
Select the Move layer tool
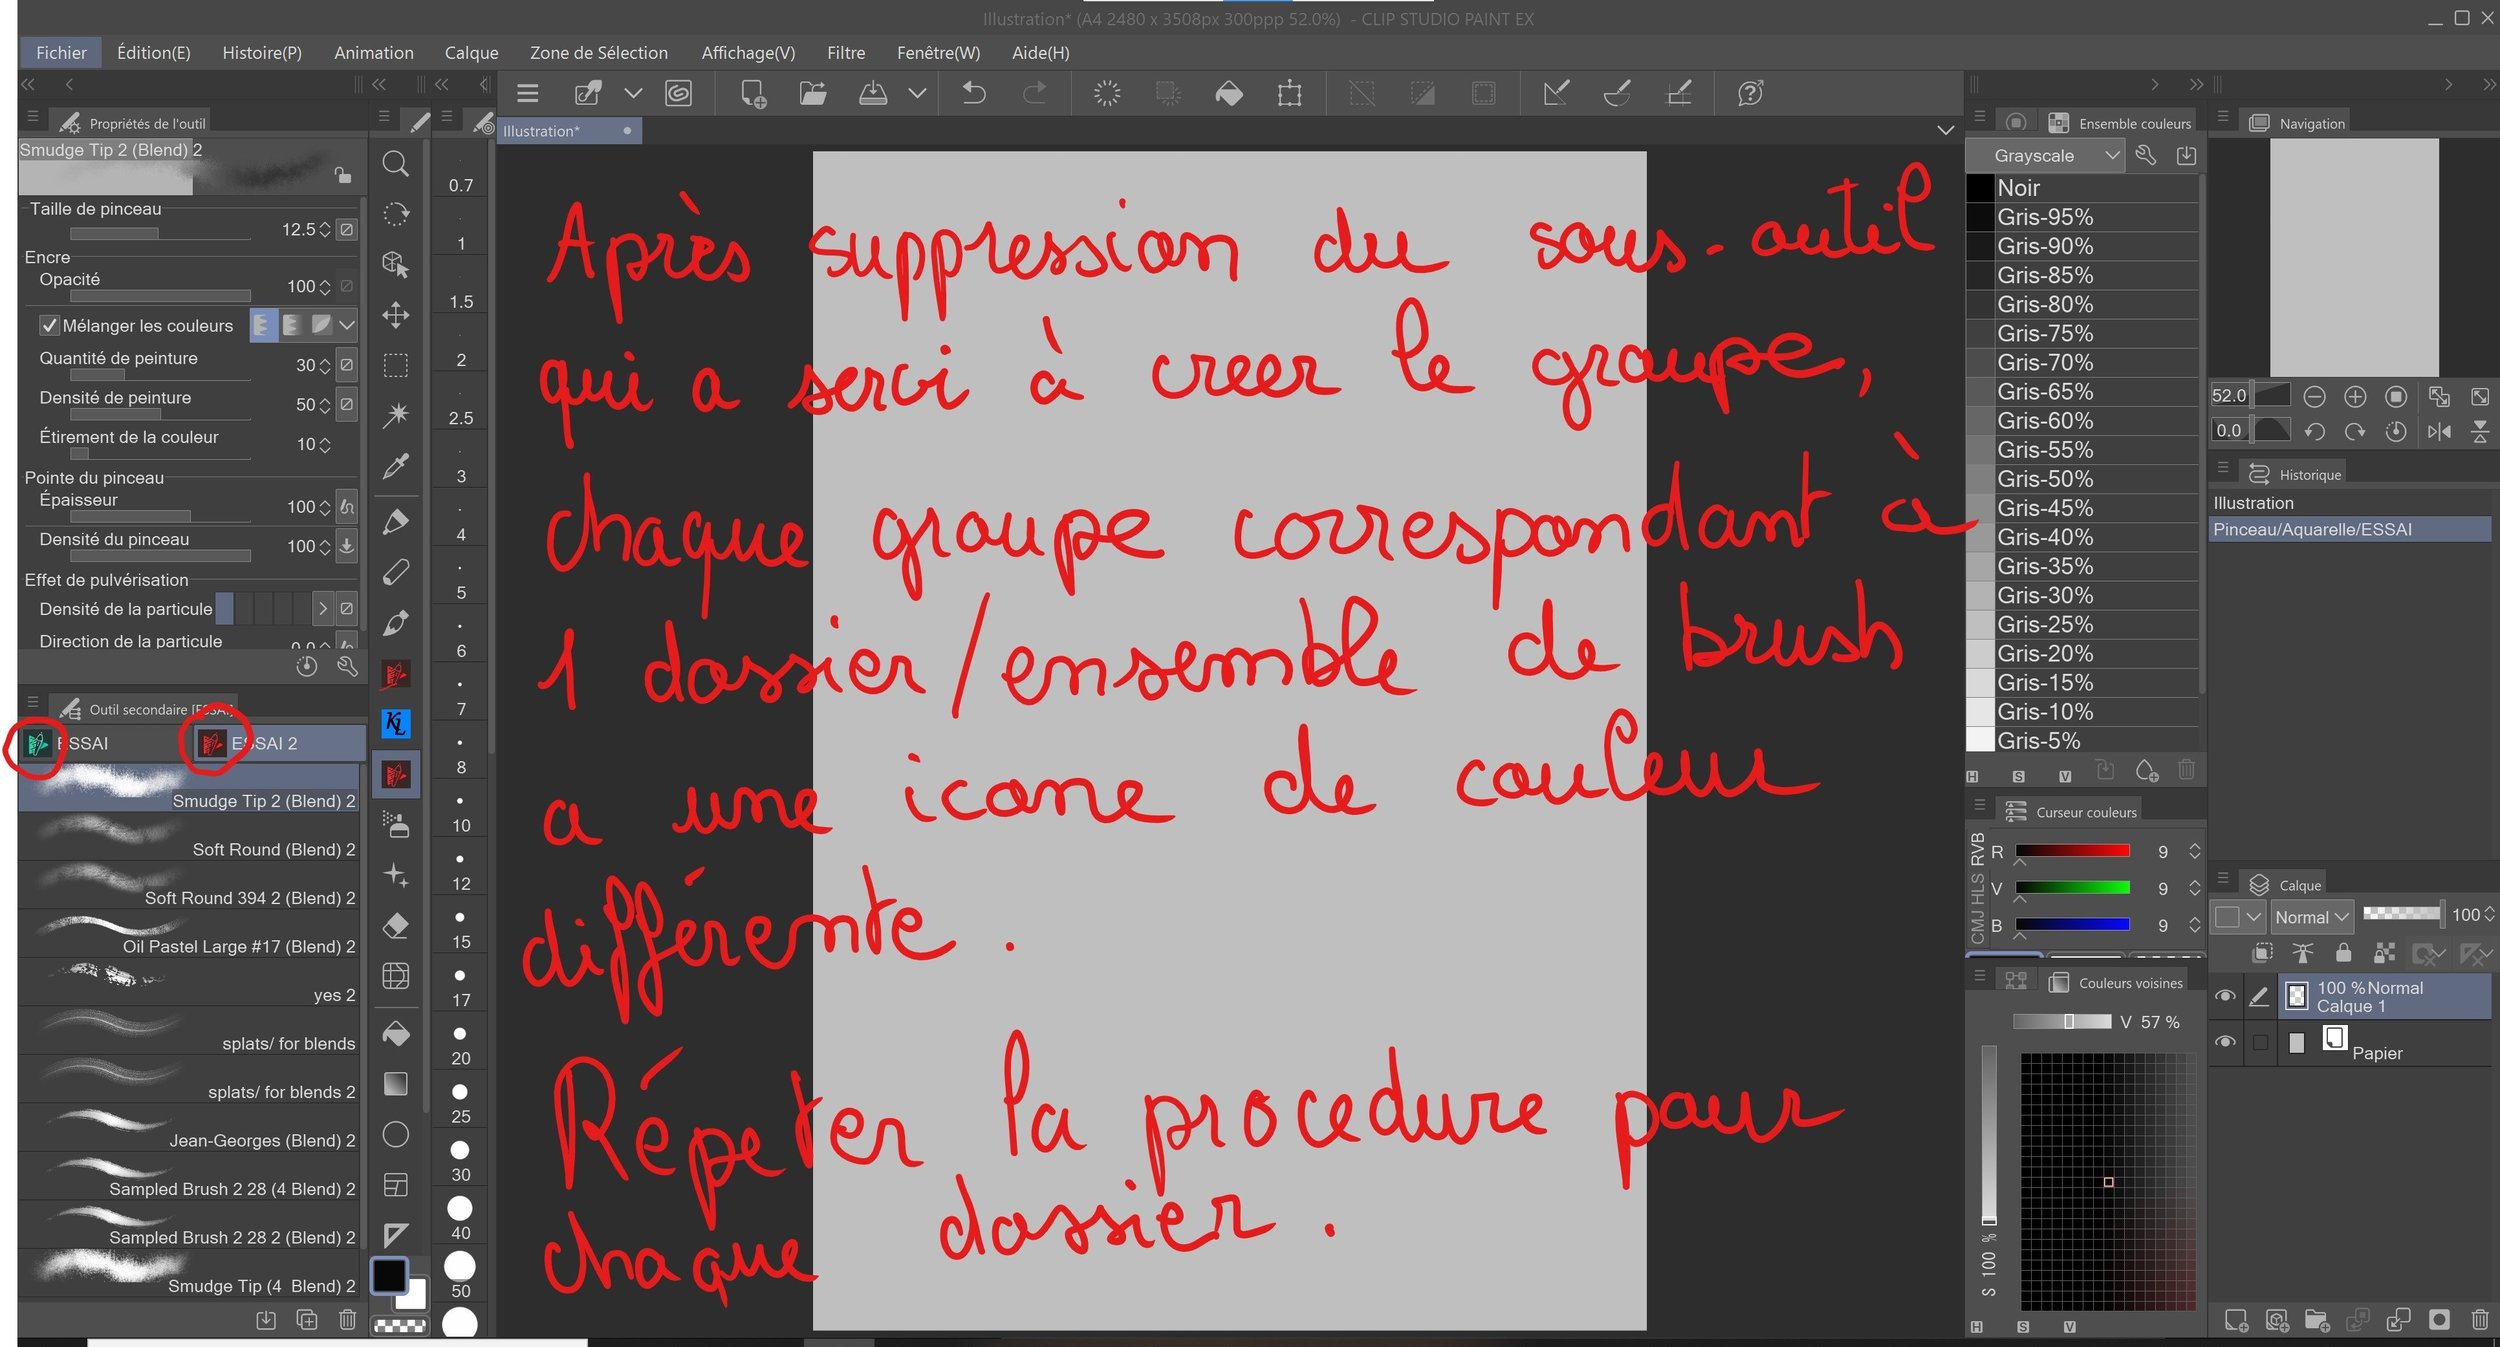[x=396, y=315]
